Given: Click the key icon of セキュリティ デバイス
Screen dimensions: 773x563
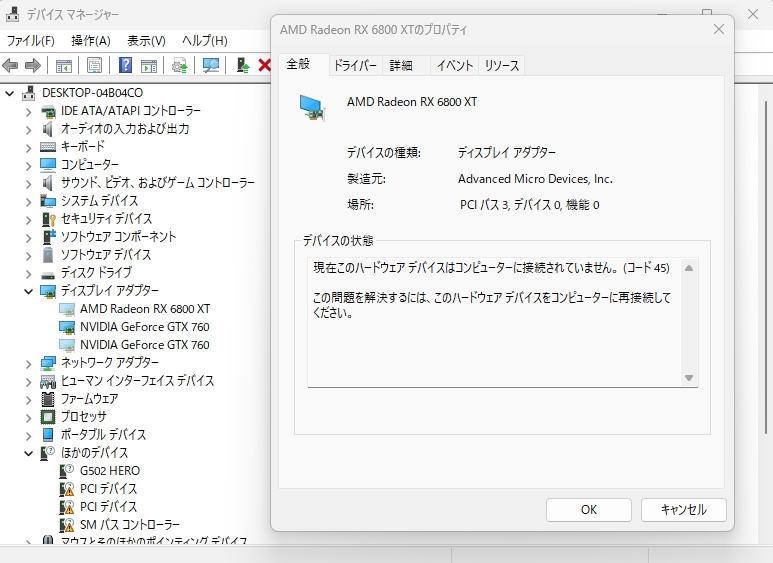Looking at the screenshot, I should coord(49,219).
